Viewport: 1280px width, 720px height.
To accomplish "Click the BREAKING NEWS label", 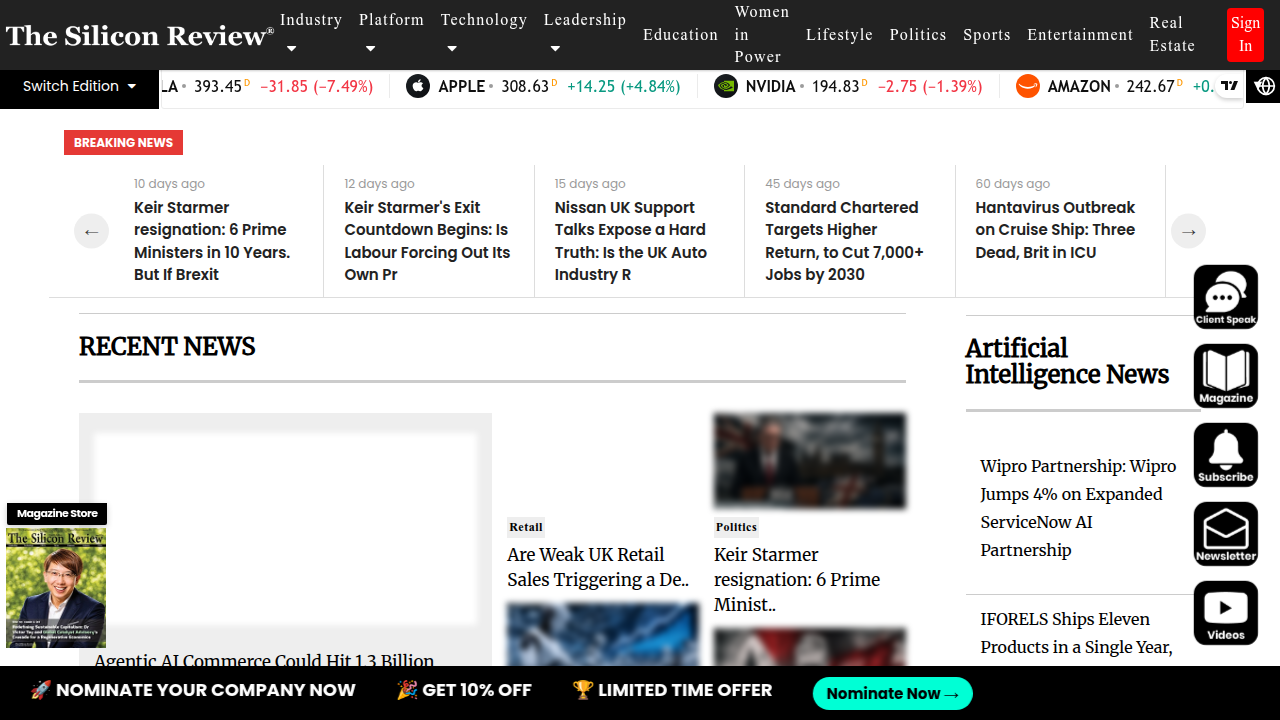I will click(x=123, y=142).
